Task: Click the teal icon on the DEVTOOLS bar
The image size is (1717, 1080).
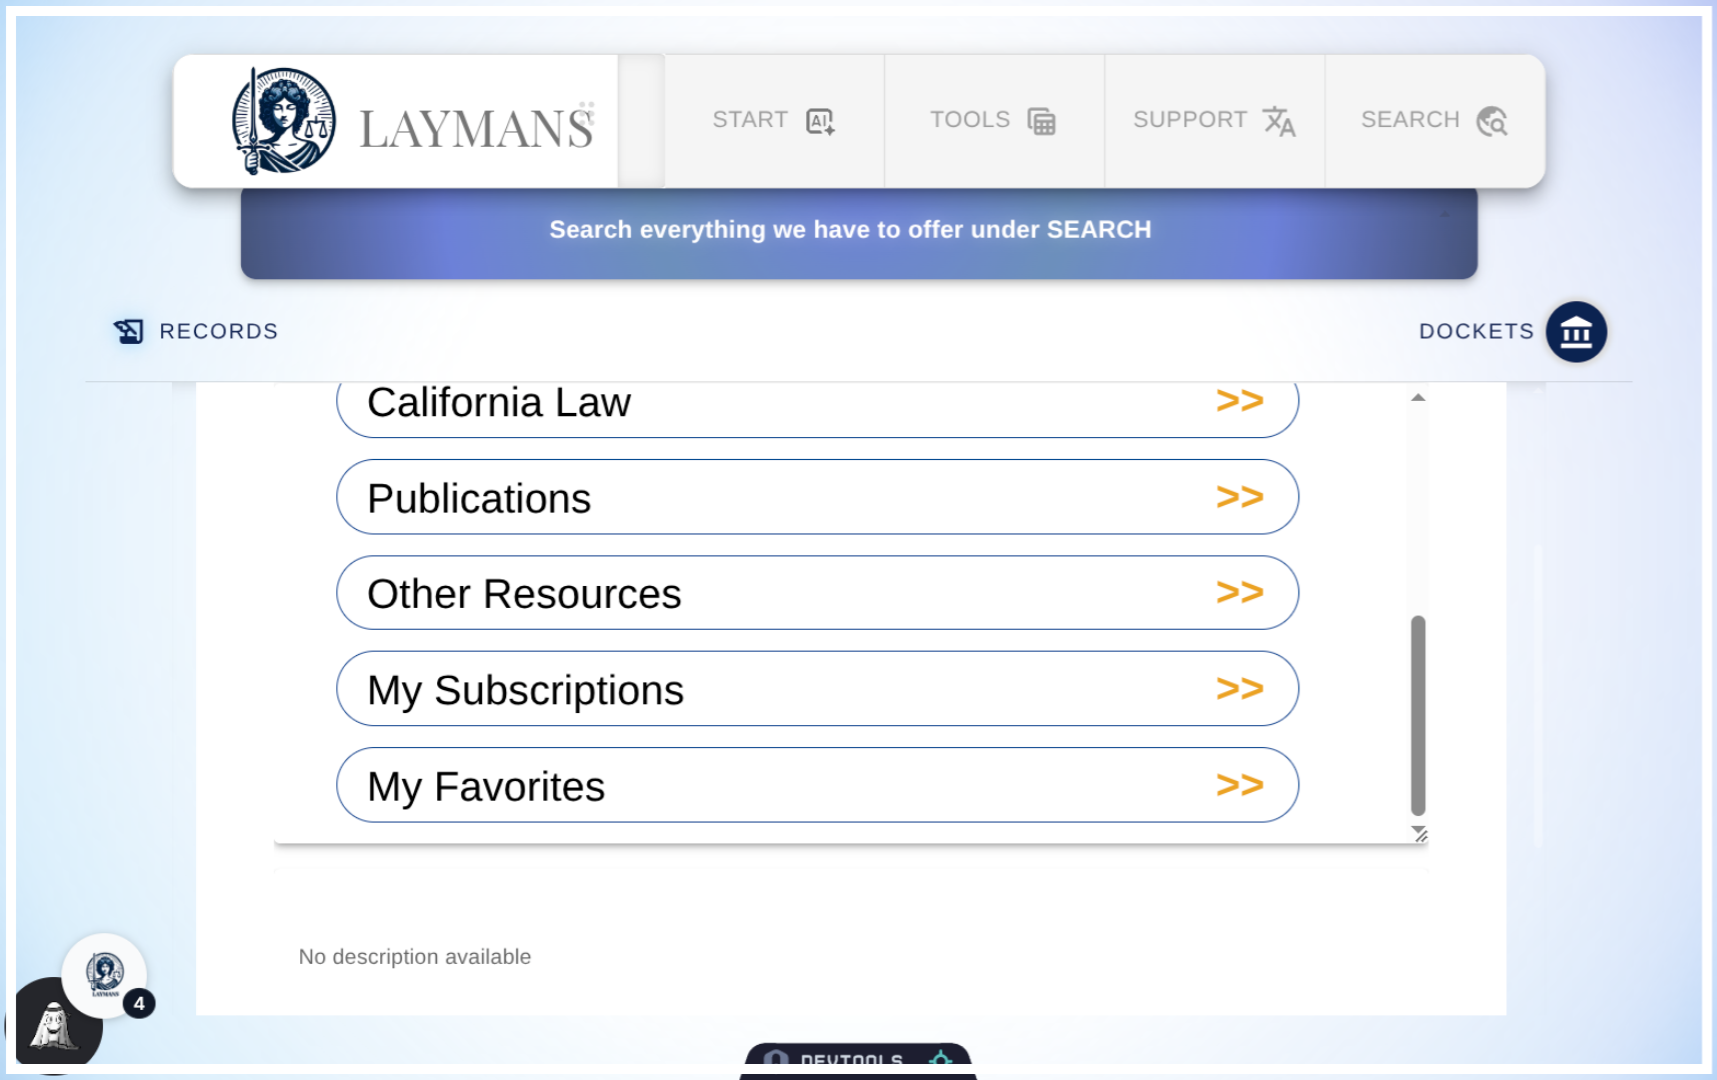Action: click(941, 1057)
